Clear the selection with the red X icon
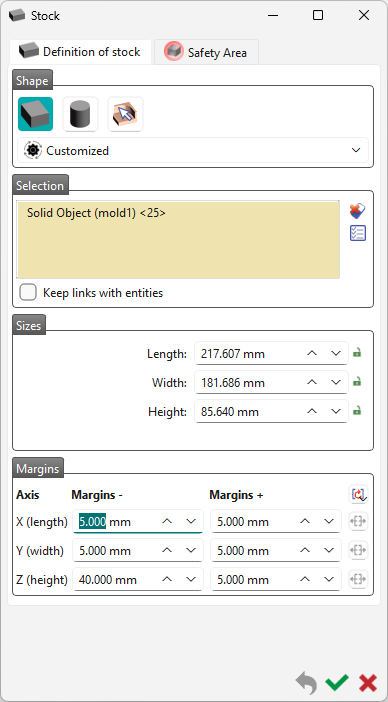This screenshot has height=702, width=388. click(x=358, y=210)
